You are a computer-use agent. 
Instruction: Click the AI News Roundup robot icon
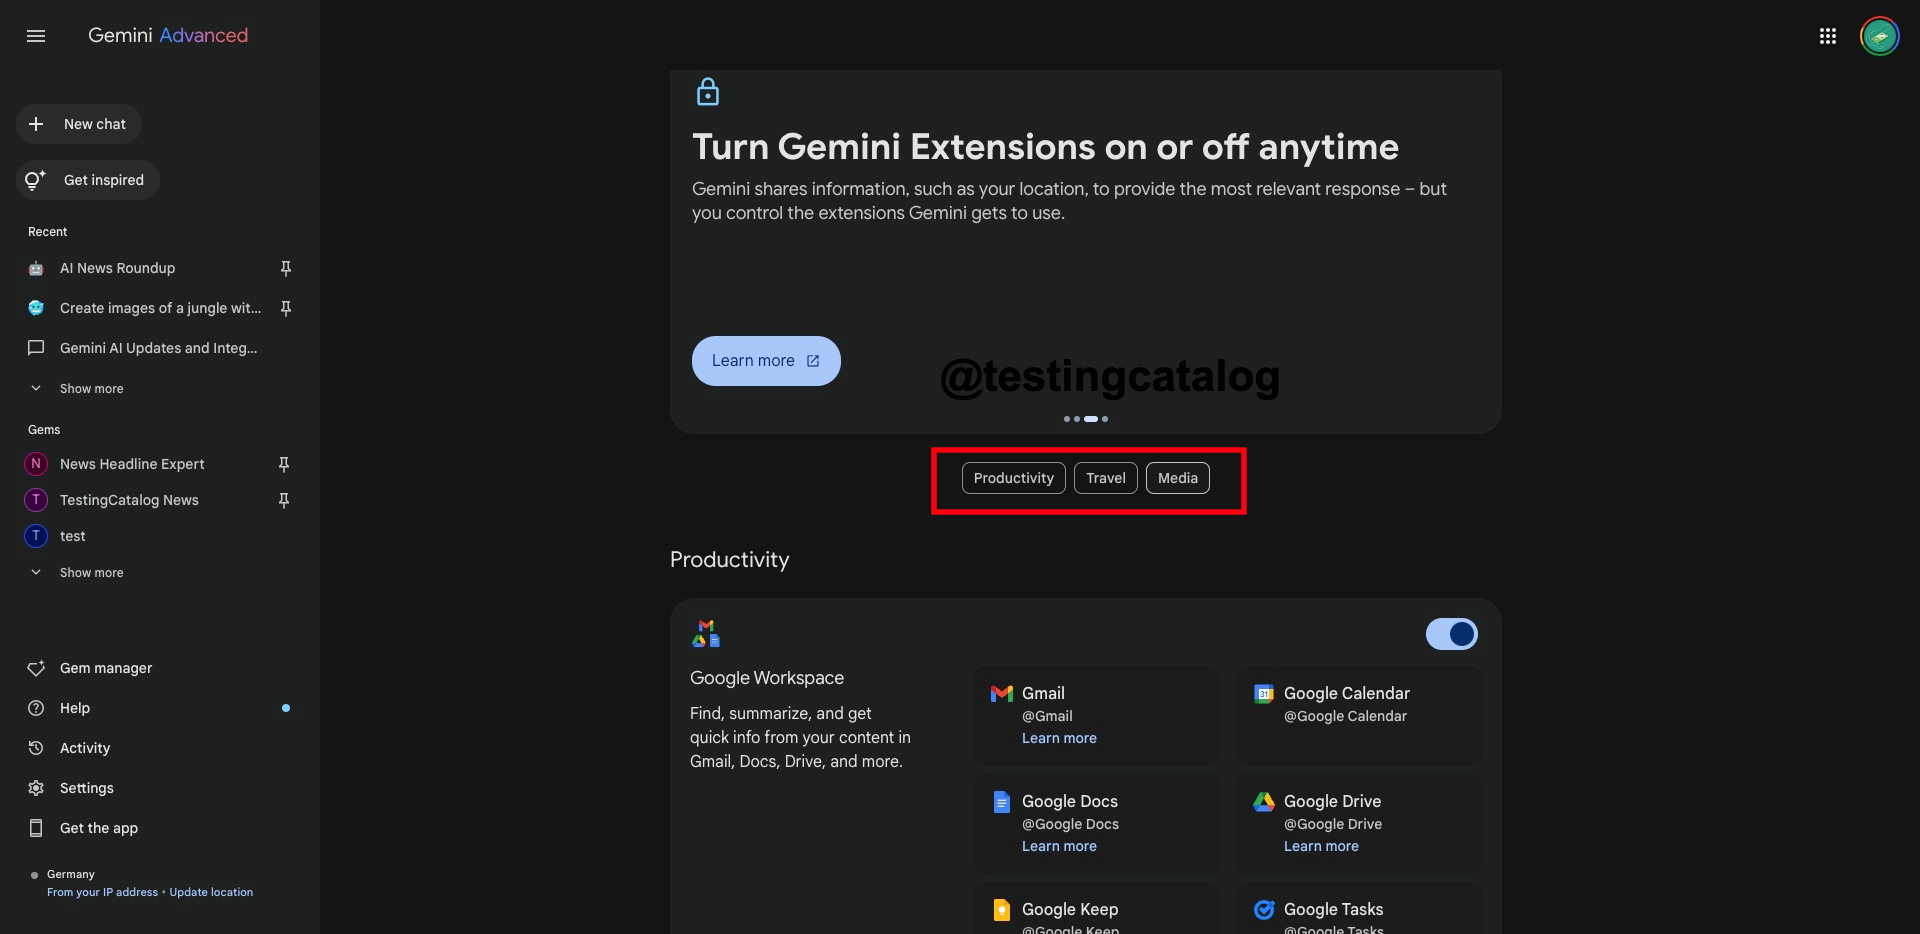tap(36, 268)
